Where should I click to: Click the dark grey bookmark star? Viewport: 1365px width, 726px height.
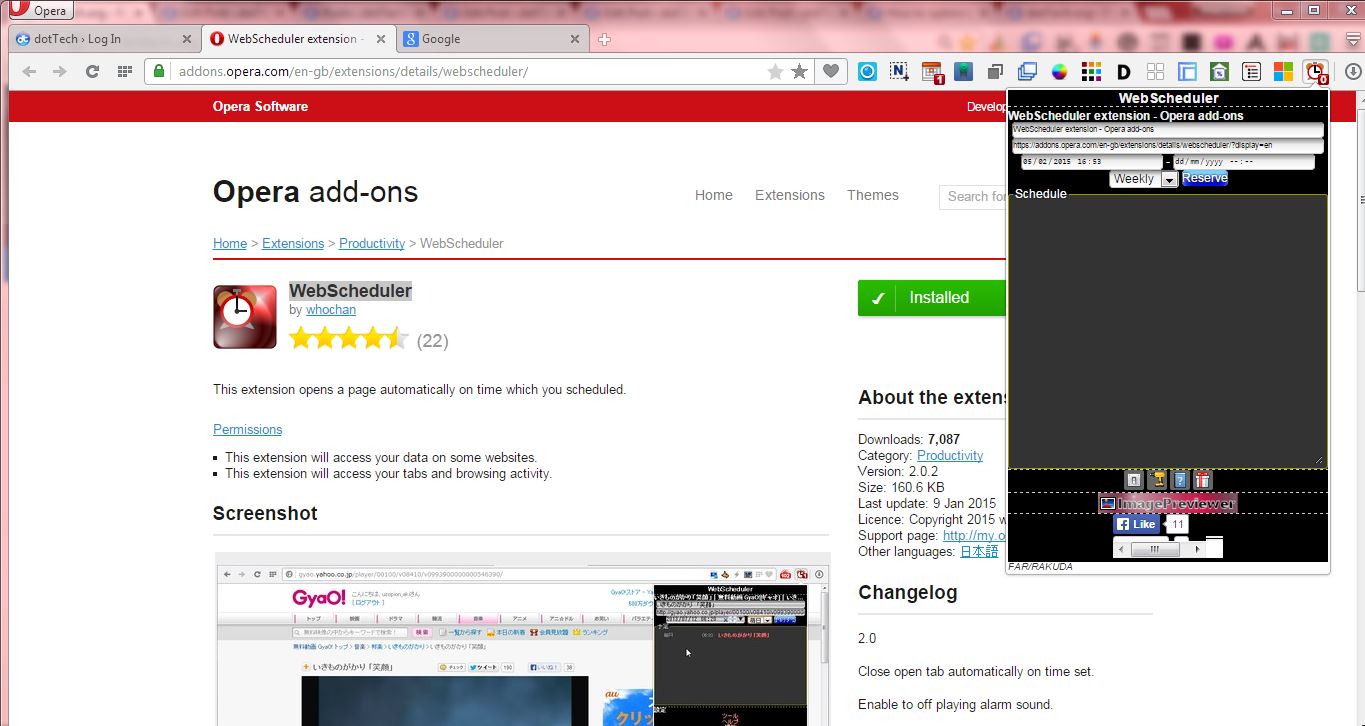pyautogui.click(x=800, y=72)
